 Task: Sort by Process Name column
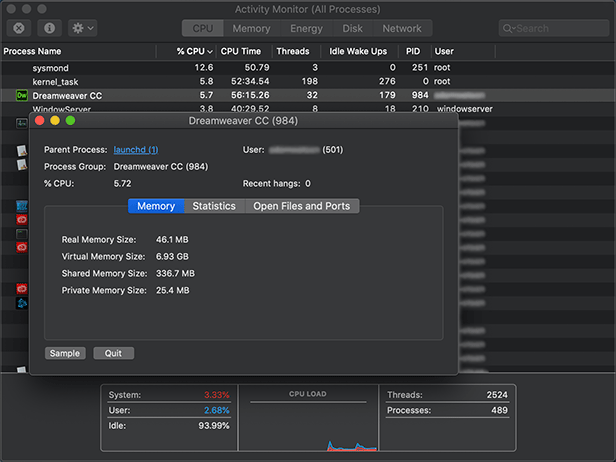tap(79, 51)
